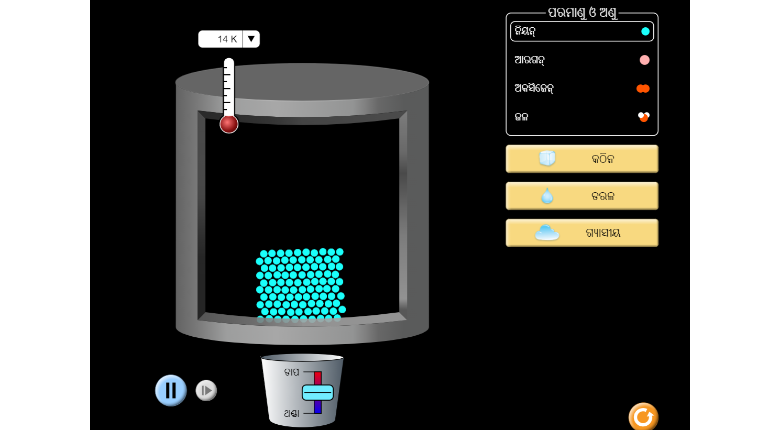Choose the ଜଳ (Water) molecule option

tap(581, 117)
